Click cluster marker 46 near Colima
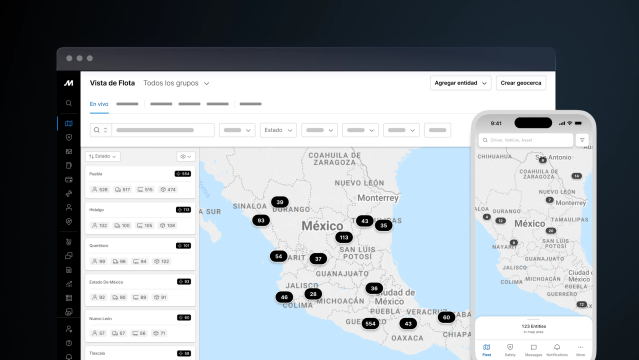 pos(284,297)
